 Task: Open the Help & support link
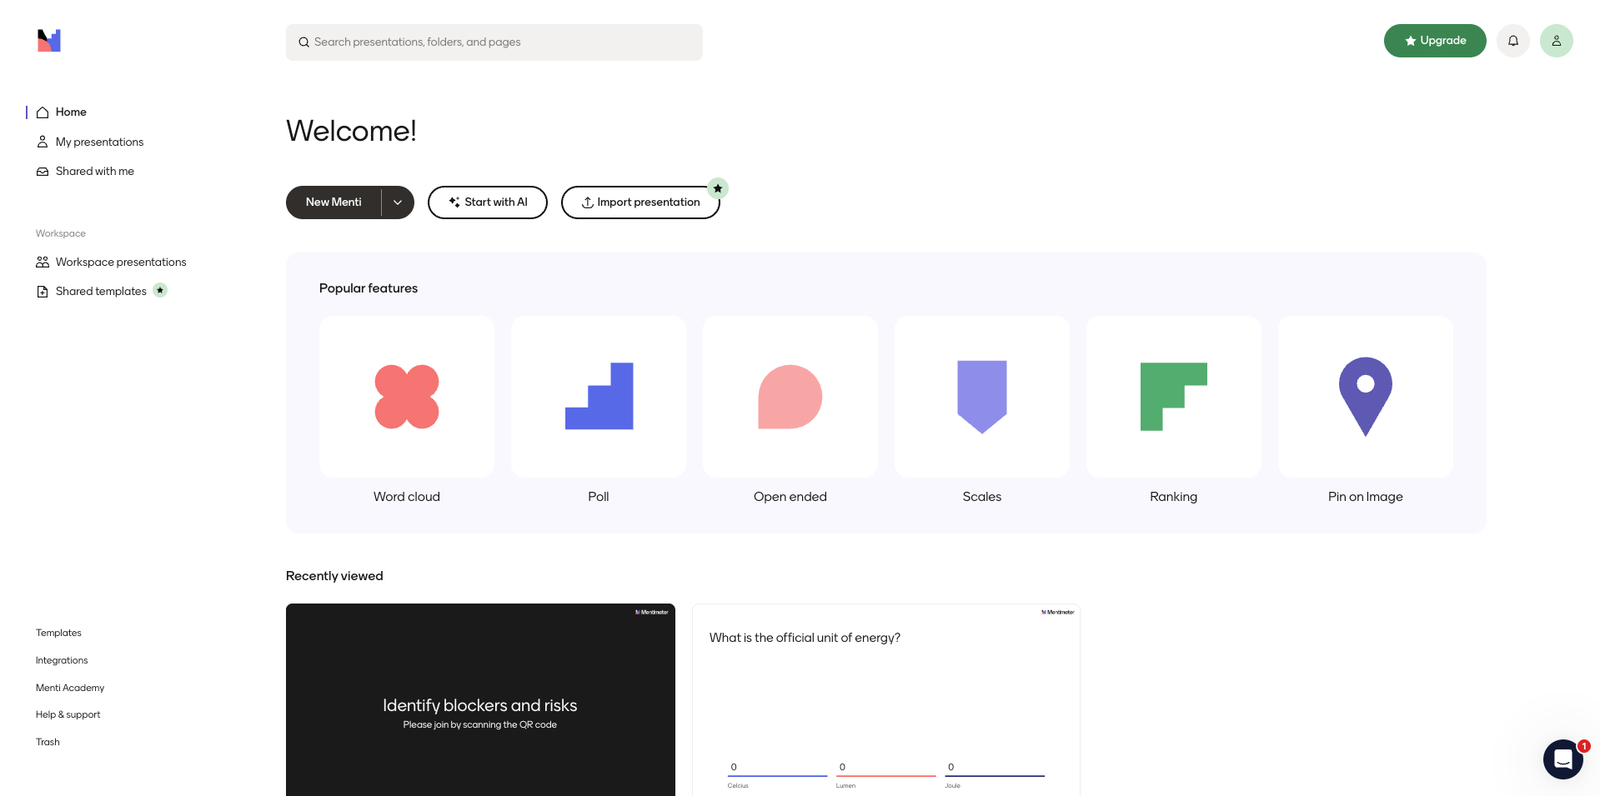tap(68, 715)
